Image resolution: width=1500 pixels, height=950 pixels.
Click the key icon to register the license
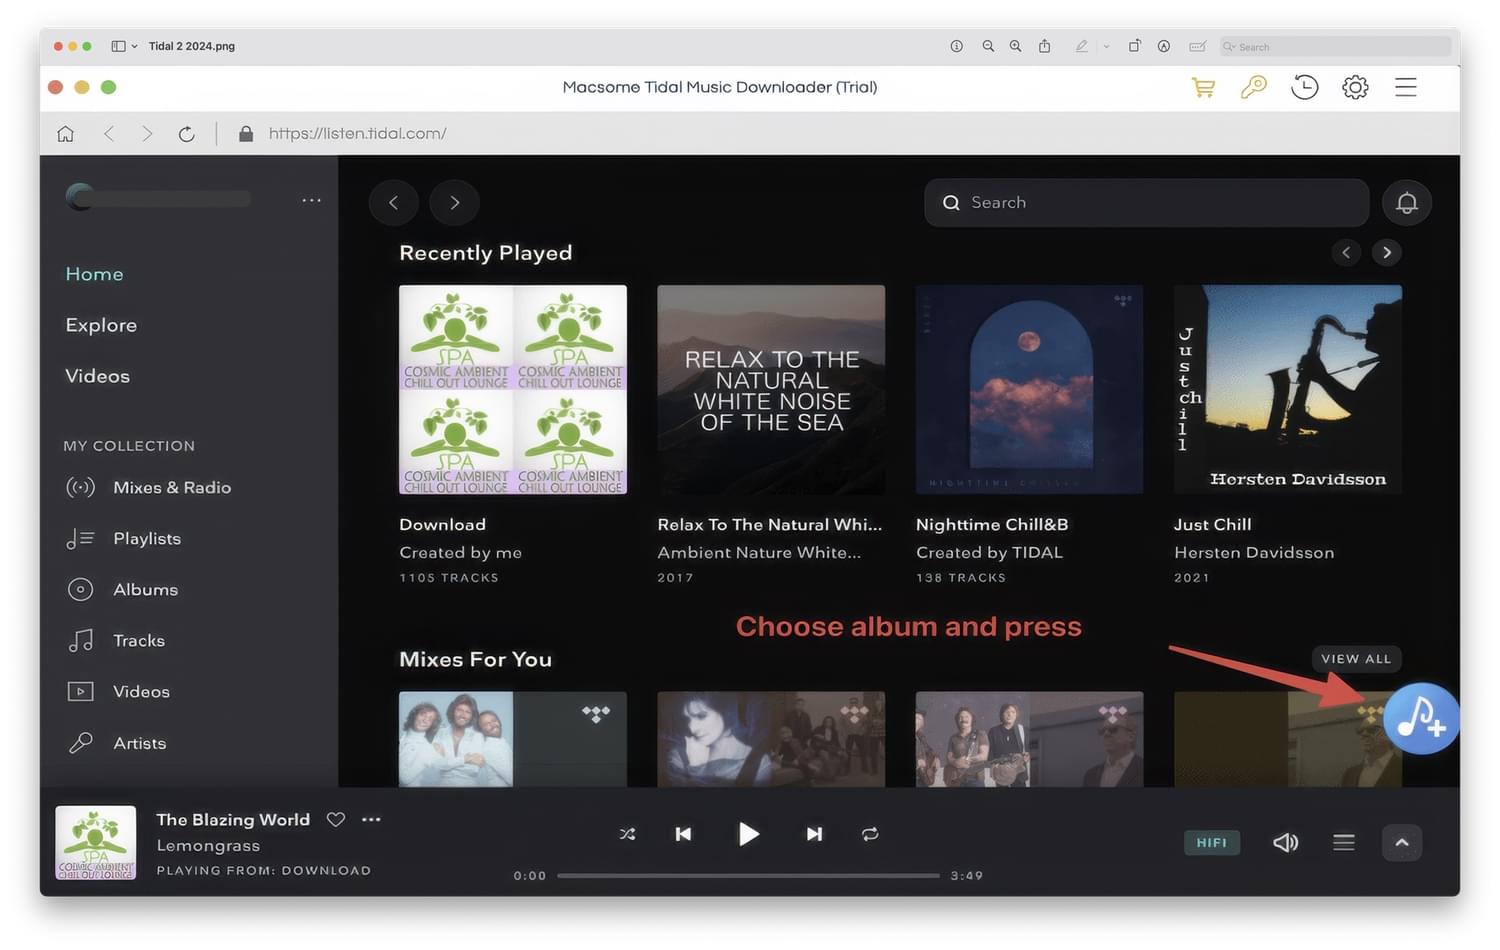[1253, 87]
